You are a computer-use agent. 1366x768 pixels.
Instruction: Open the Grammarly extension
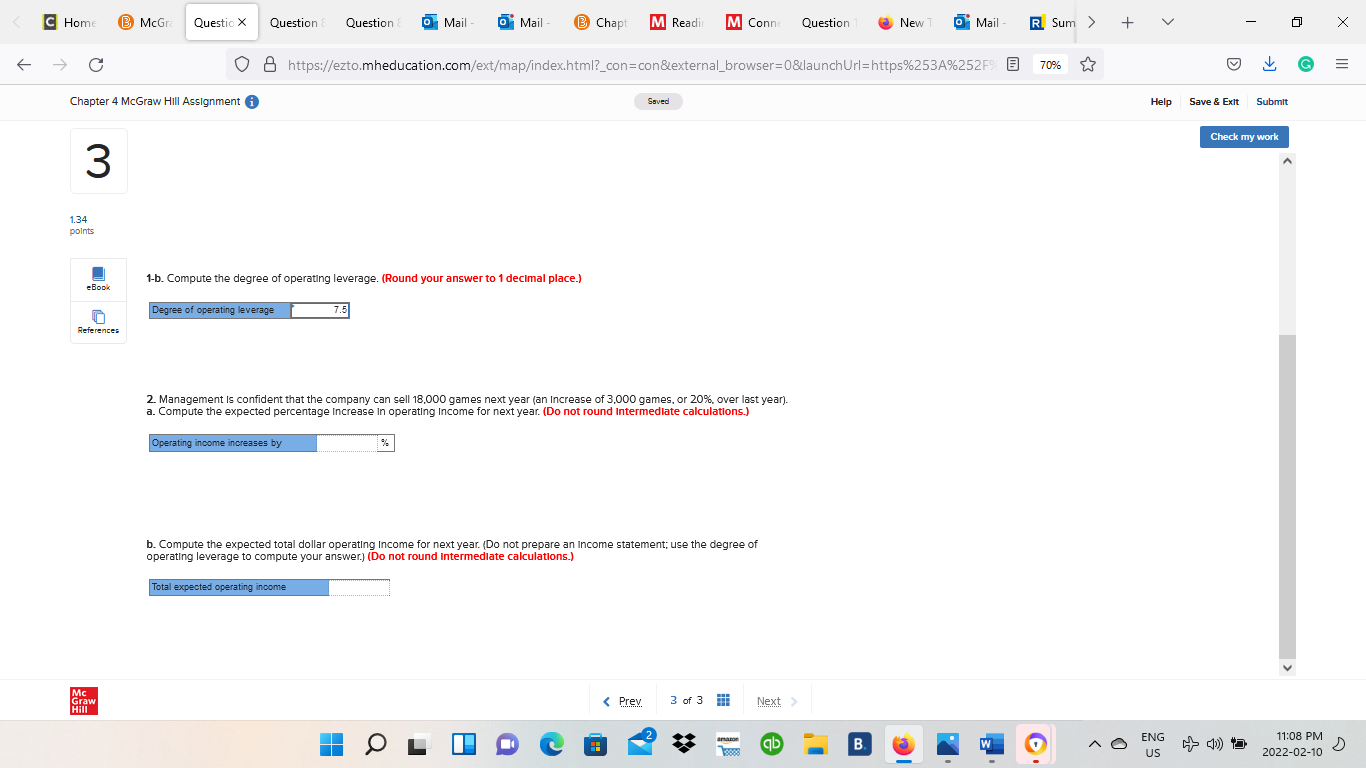tap(1305, 65)
